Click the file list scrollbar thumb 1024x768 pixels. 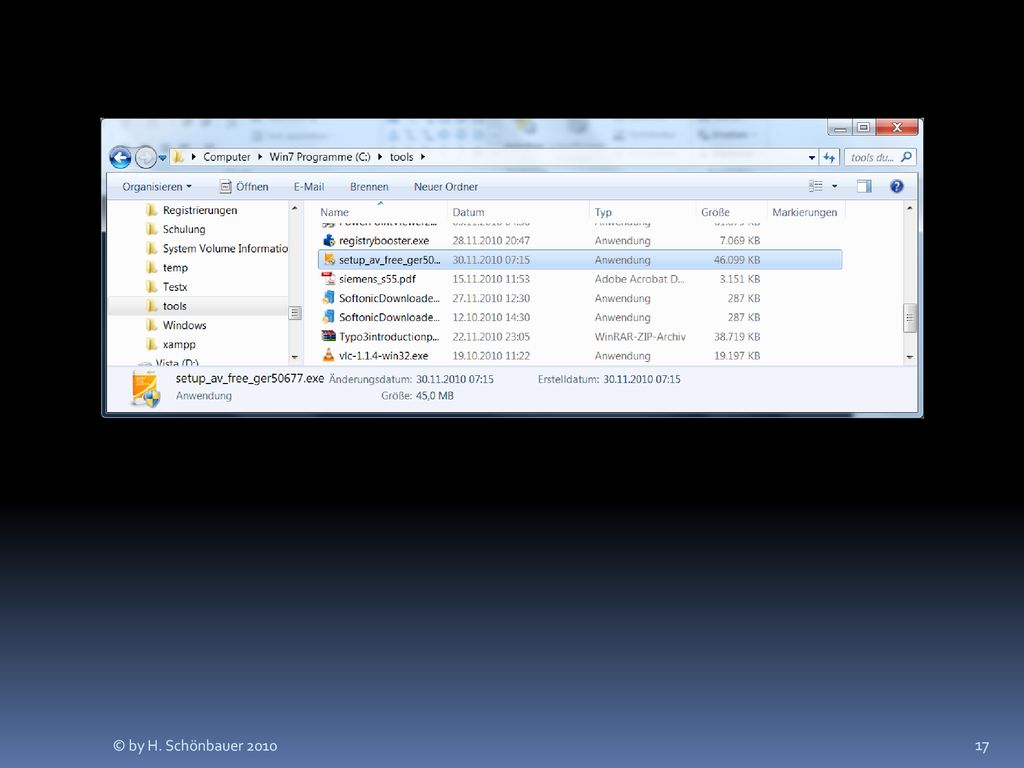910,318
